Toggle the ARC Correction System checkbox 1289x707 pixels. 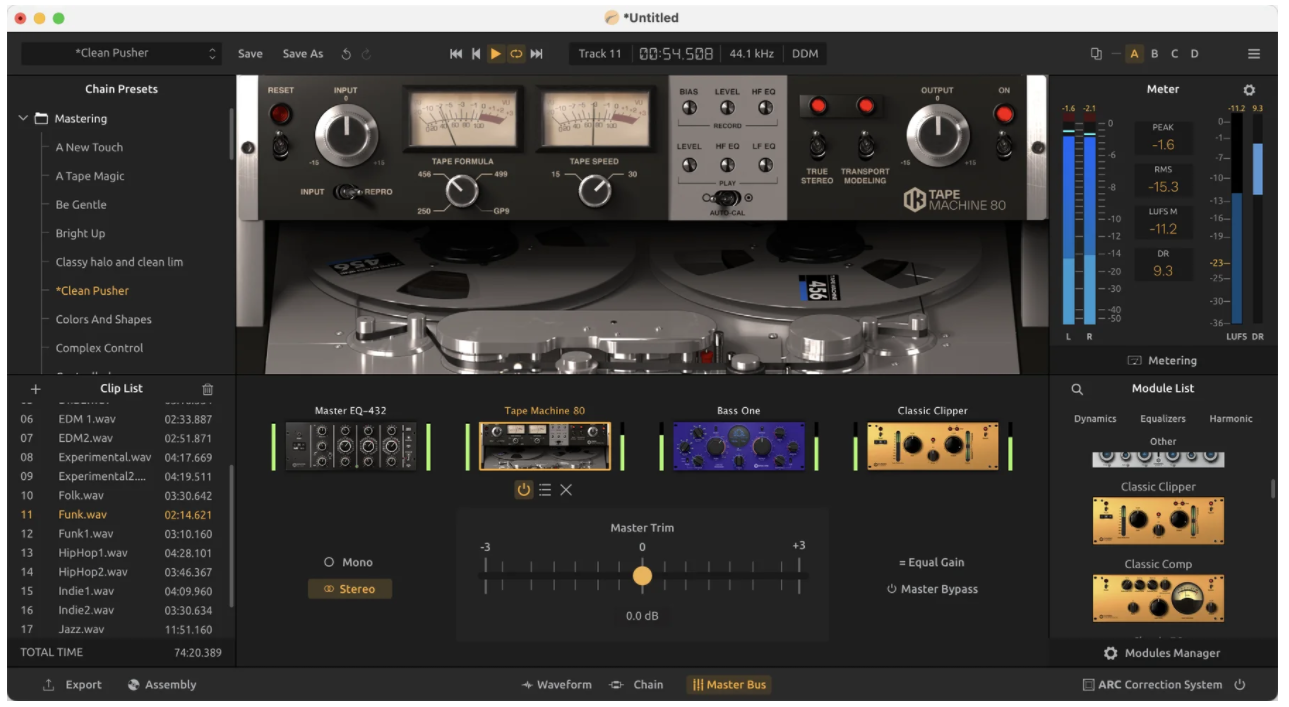tap(1089, 685)
